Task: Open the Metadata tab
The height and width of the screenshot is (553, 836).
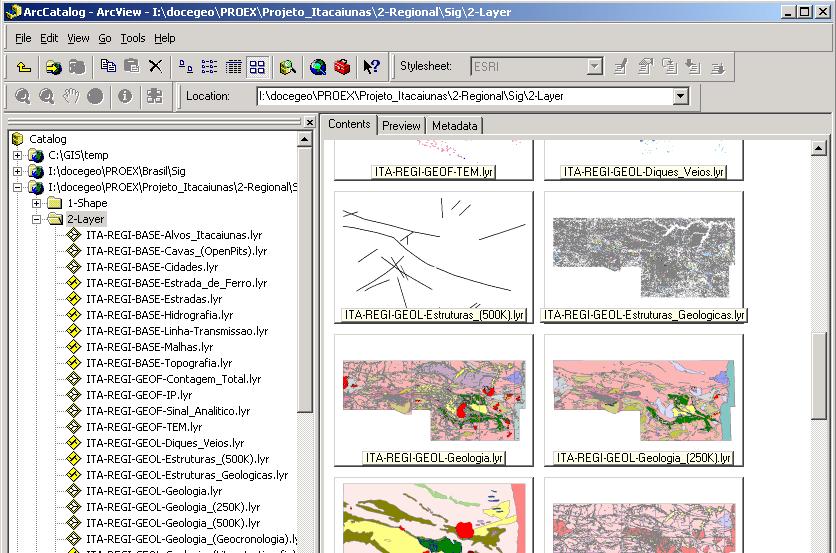Action: point(455,126)
